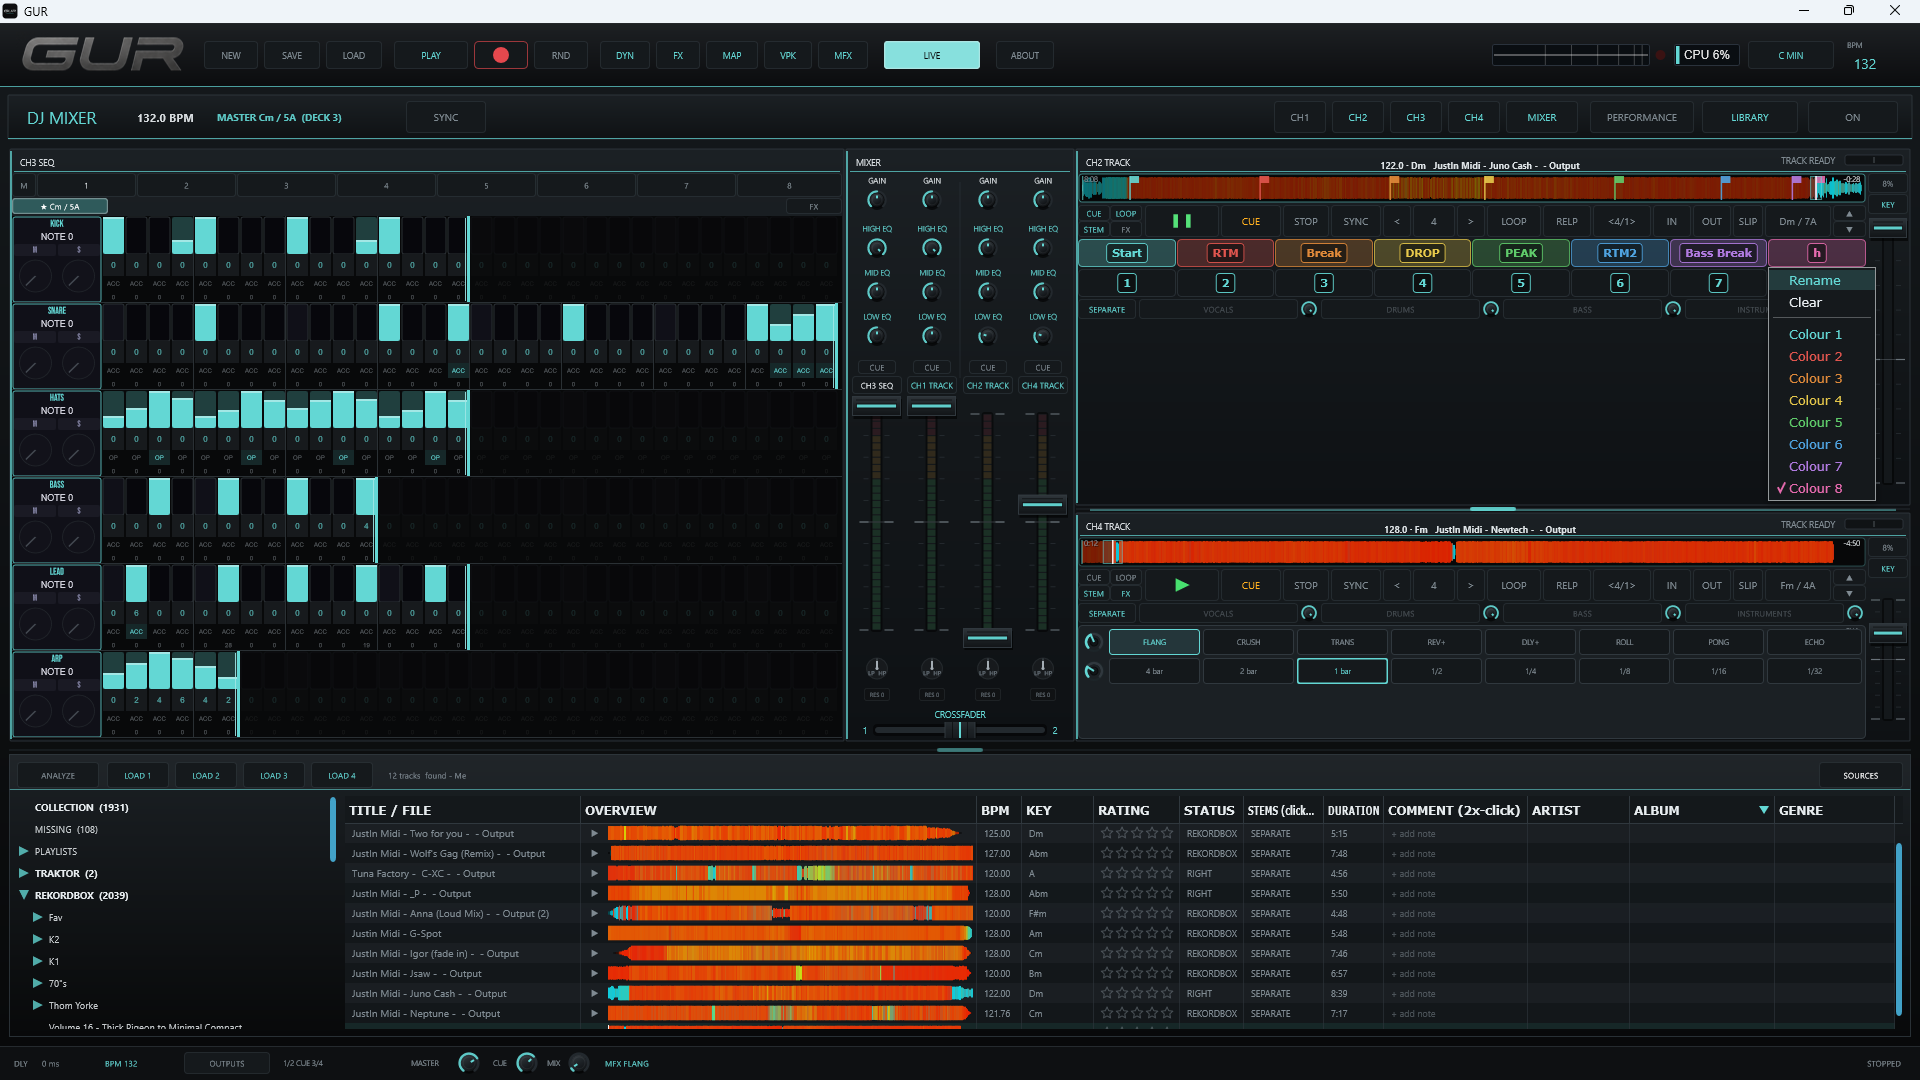Toggle the LIVE mode button
This screenshot has width=1920, height=1080.
(x=931, y=56)
